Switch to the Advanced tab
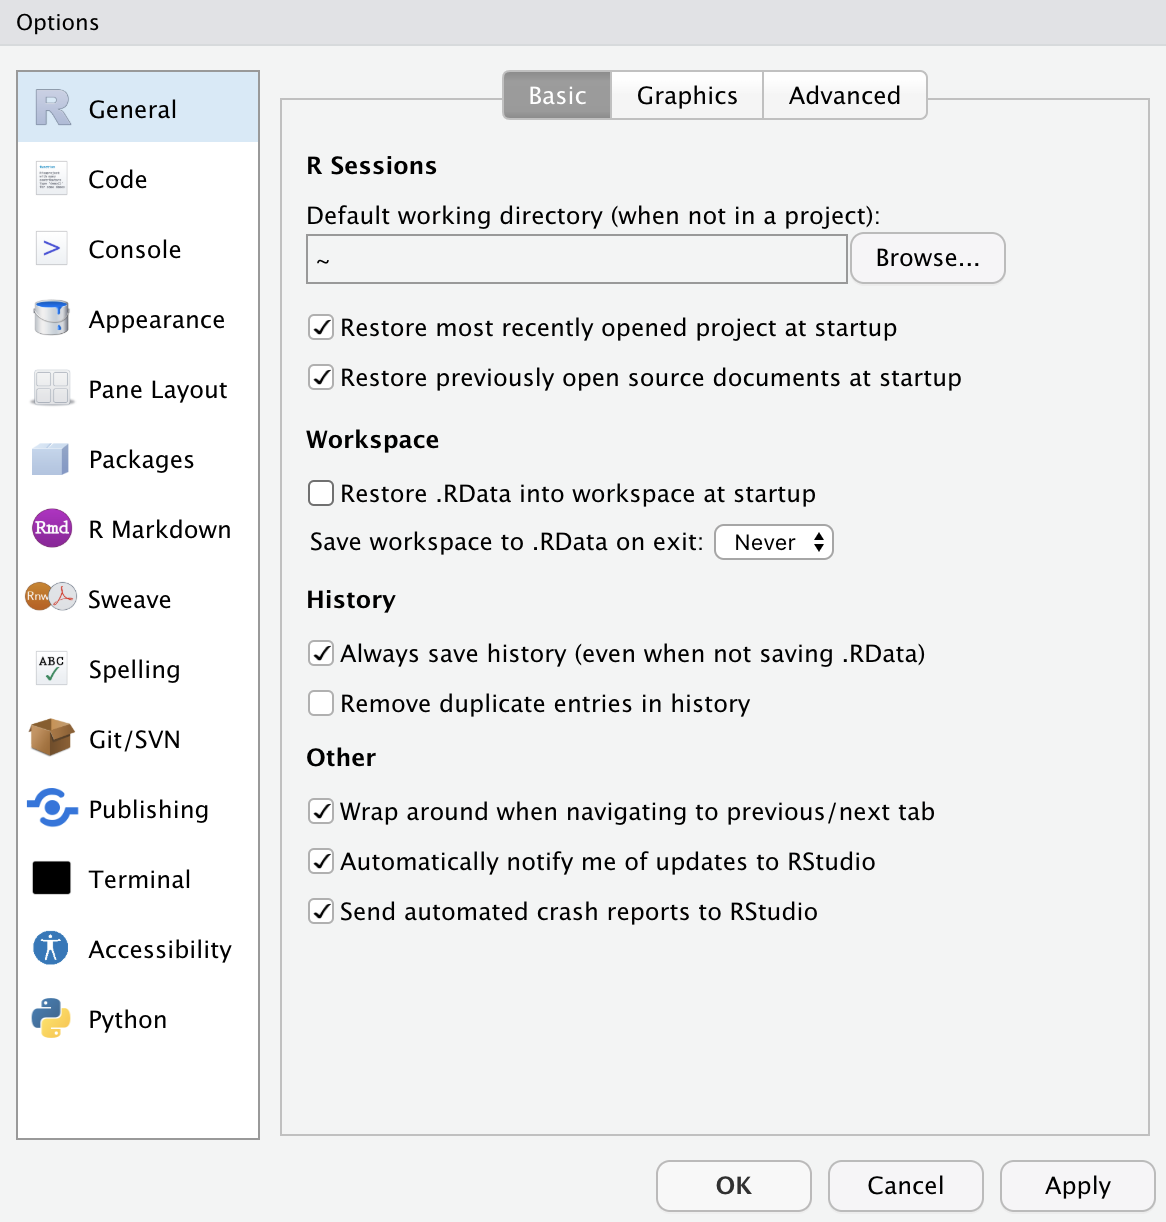The image size is (1166, 1222). tap(844, 96)
